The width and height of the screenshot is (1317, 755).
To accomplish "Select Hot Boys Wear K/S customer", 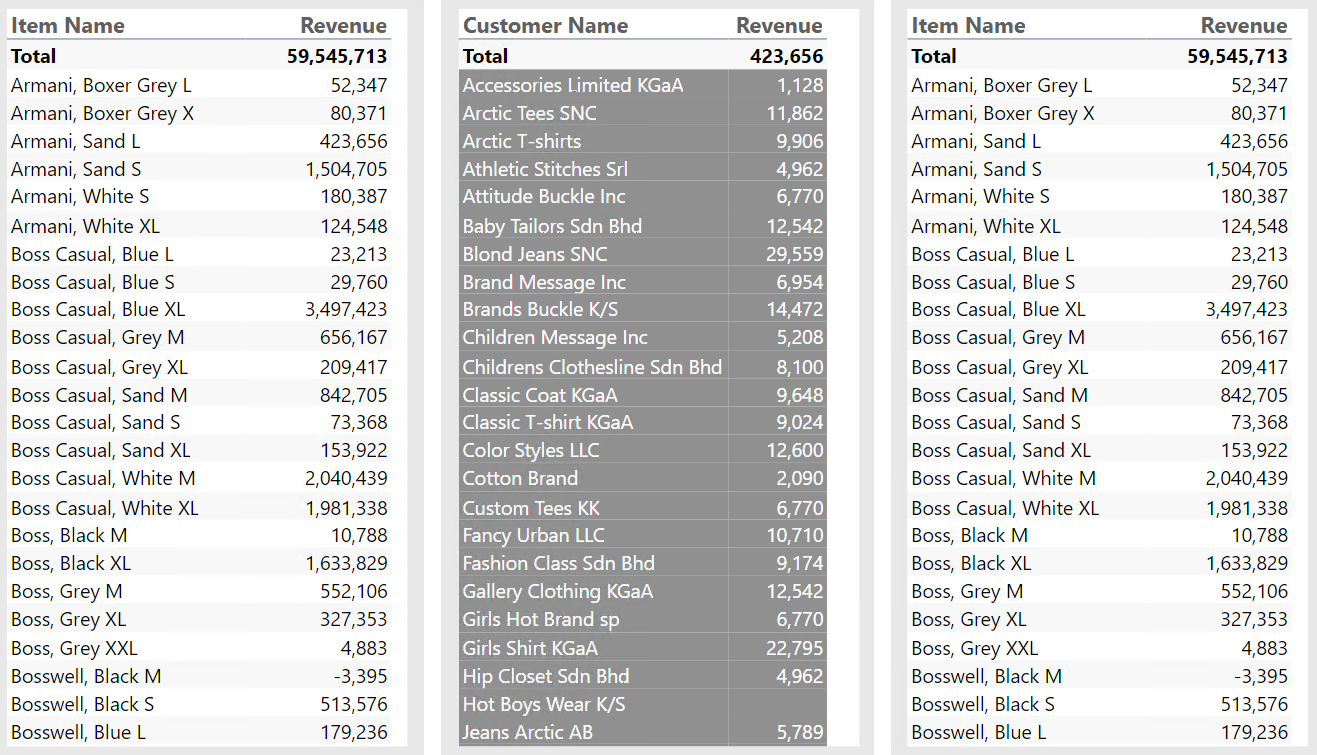I will 544,704.
